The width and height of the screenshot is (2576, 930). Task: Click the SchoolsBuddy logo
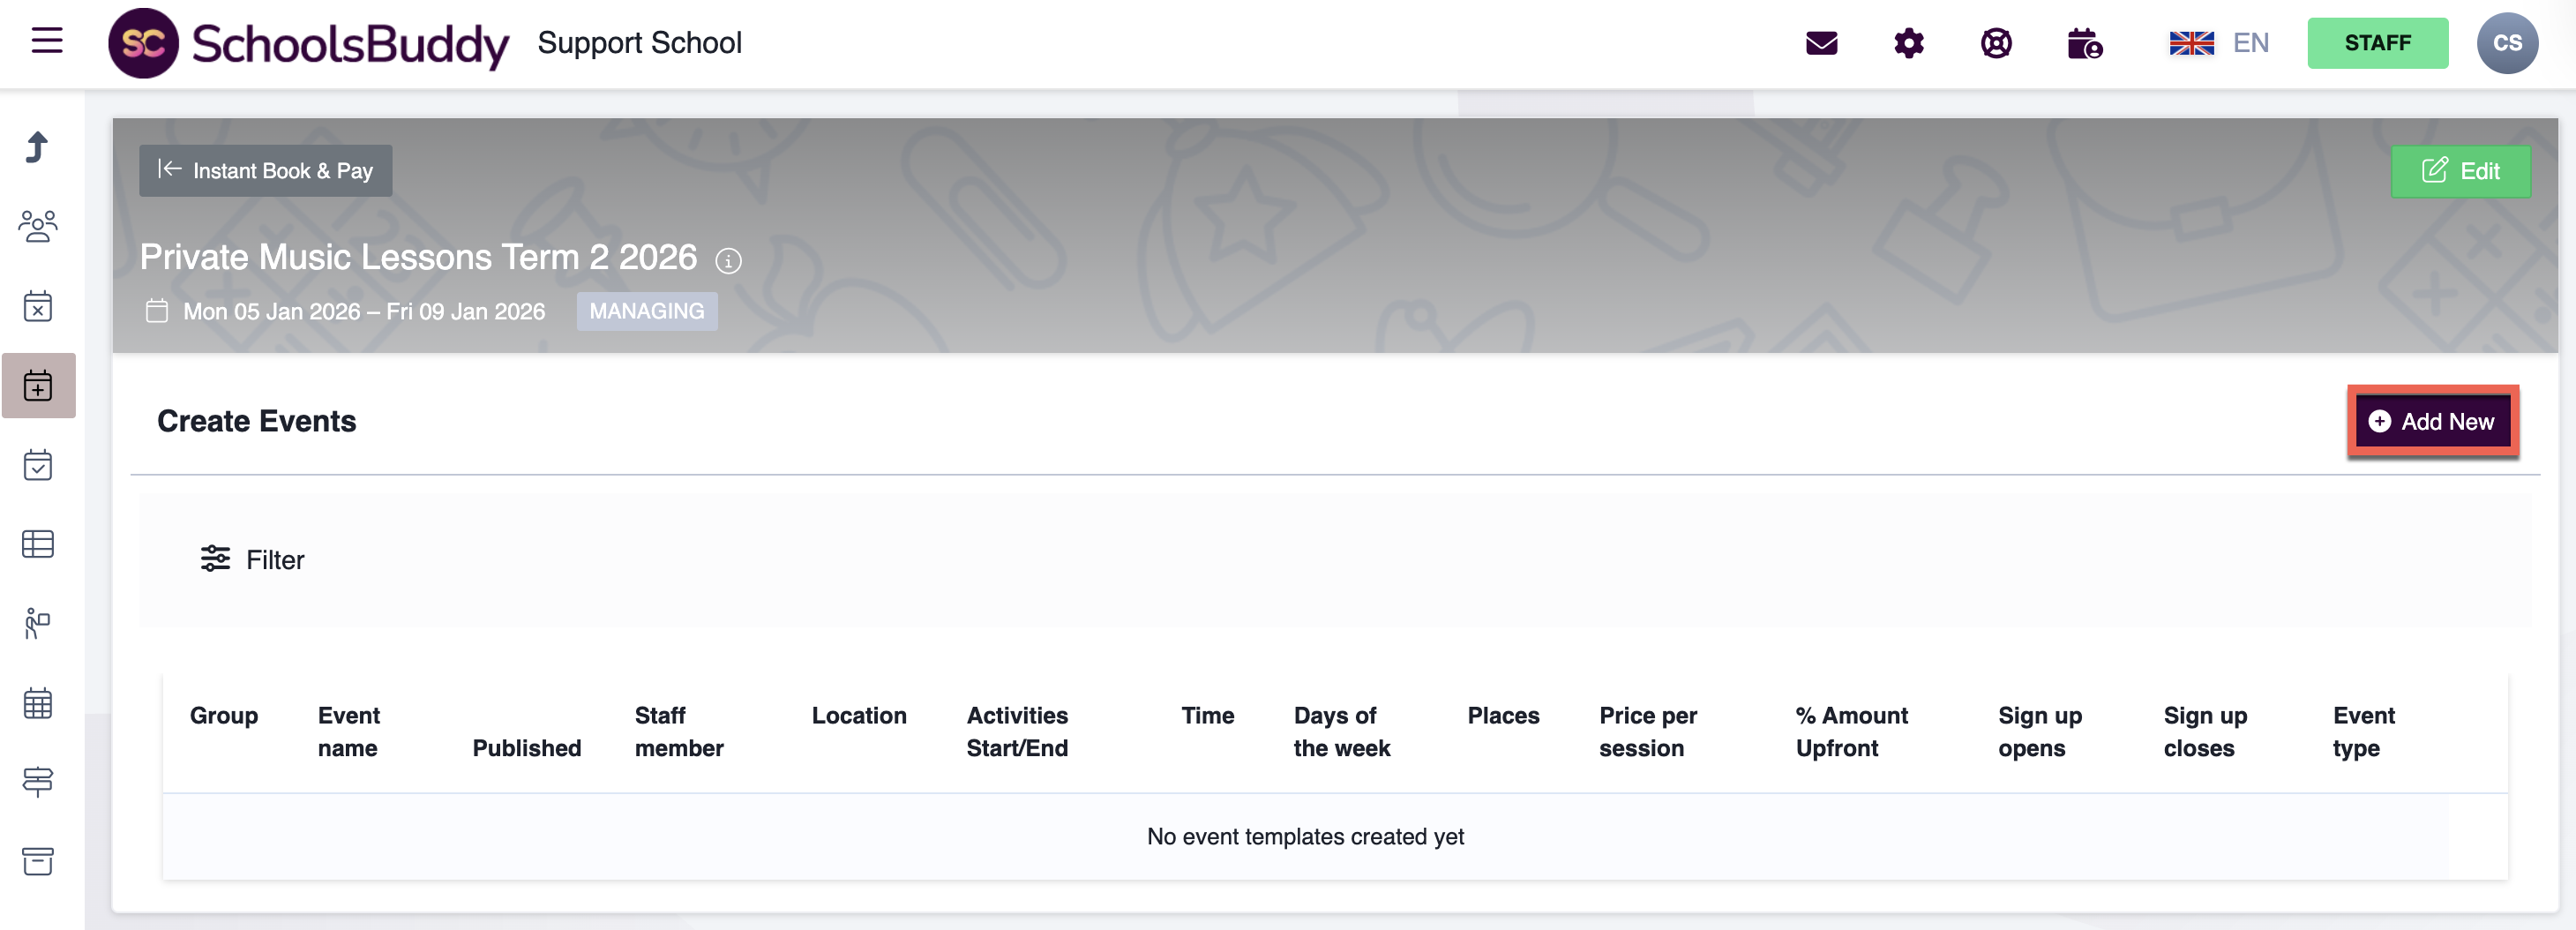click(309, 43)
